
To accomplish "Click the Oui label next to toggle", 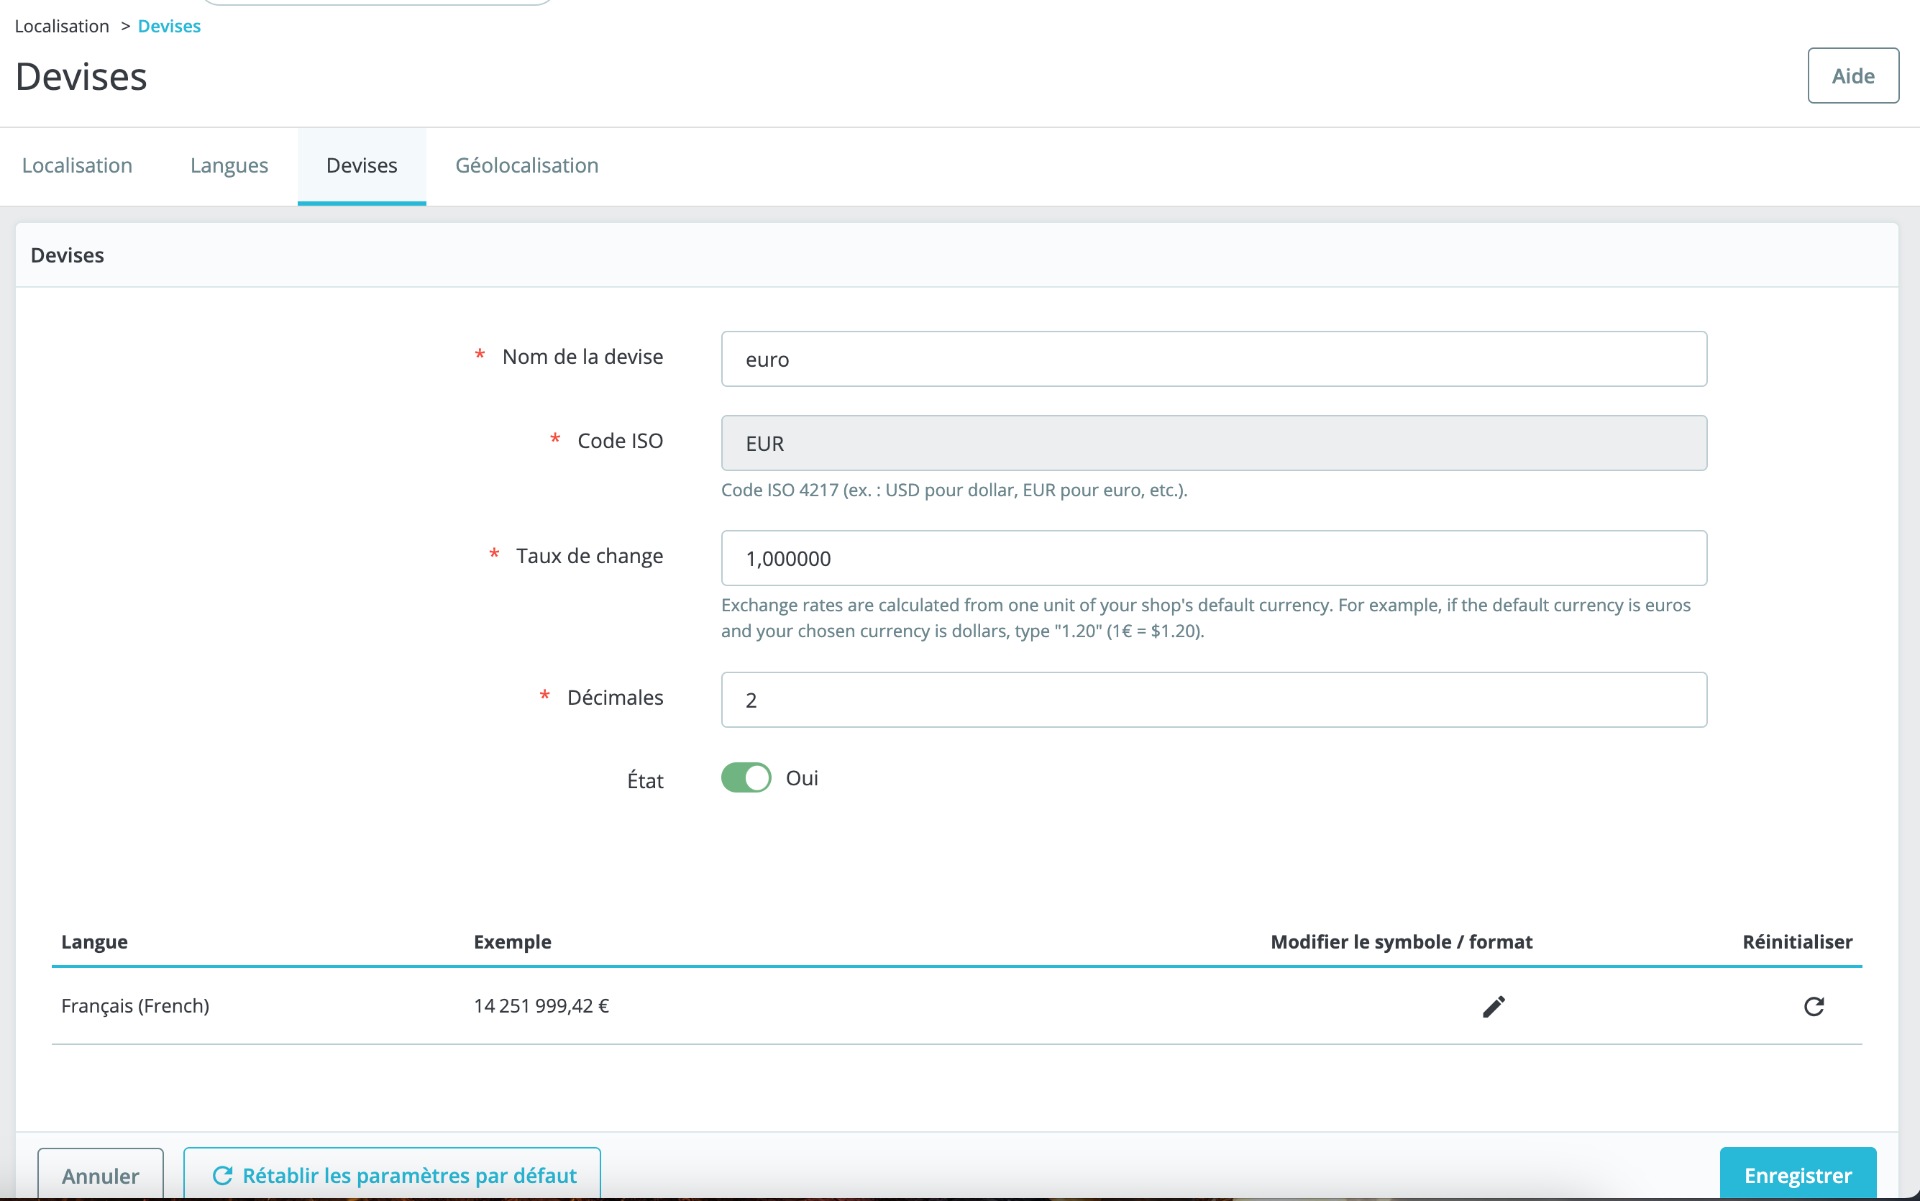I will click(x=802, y=778).
